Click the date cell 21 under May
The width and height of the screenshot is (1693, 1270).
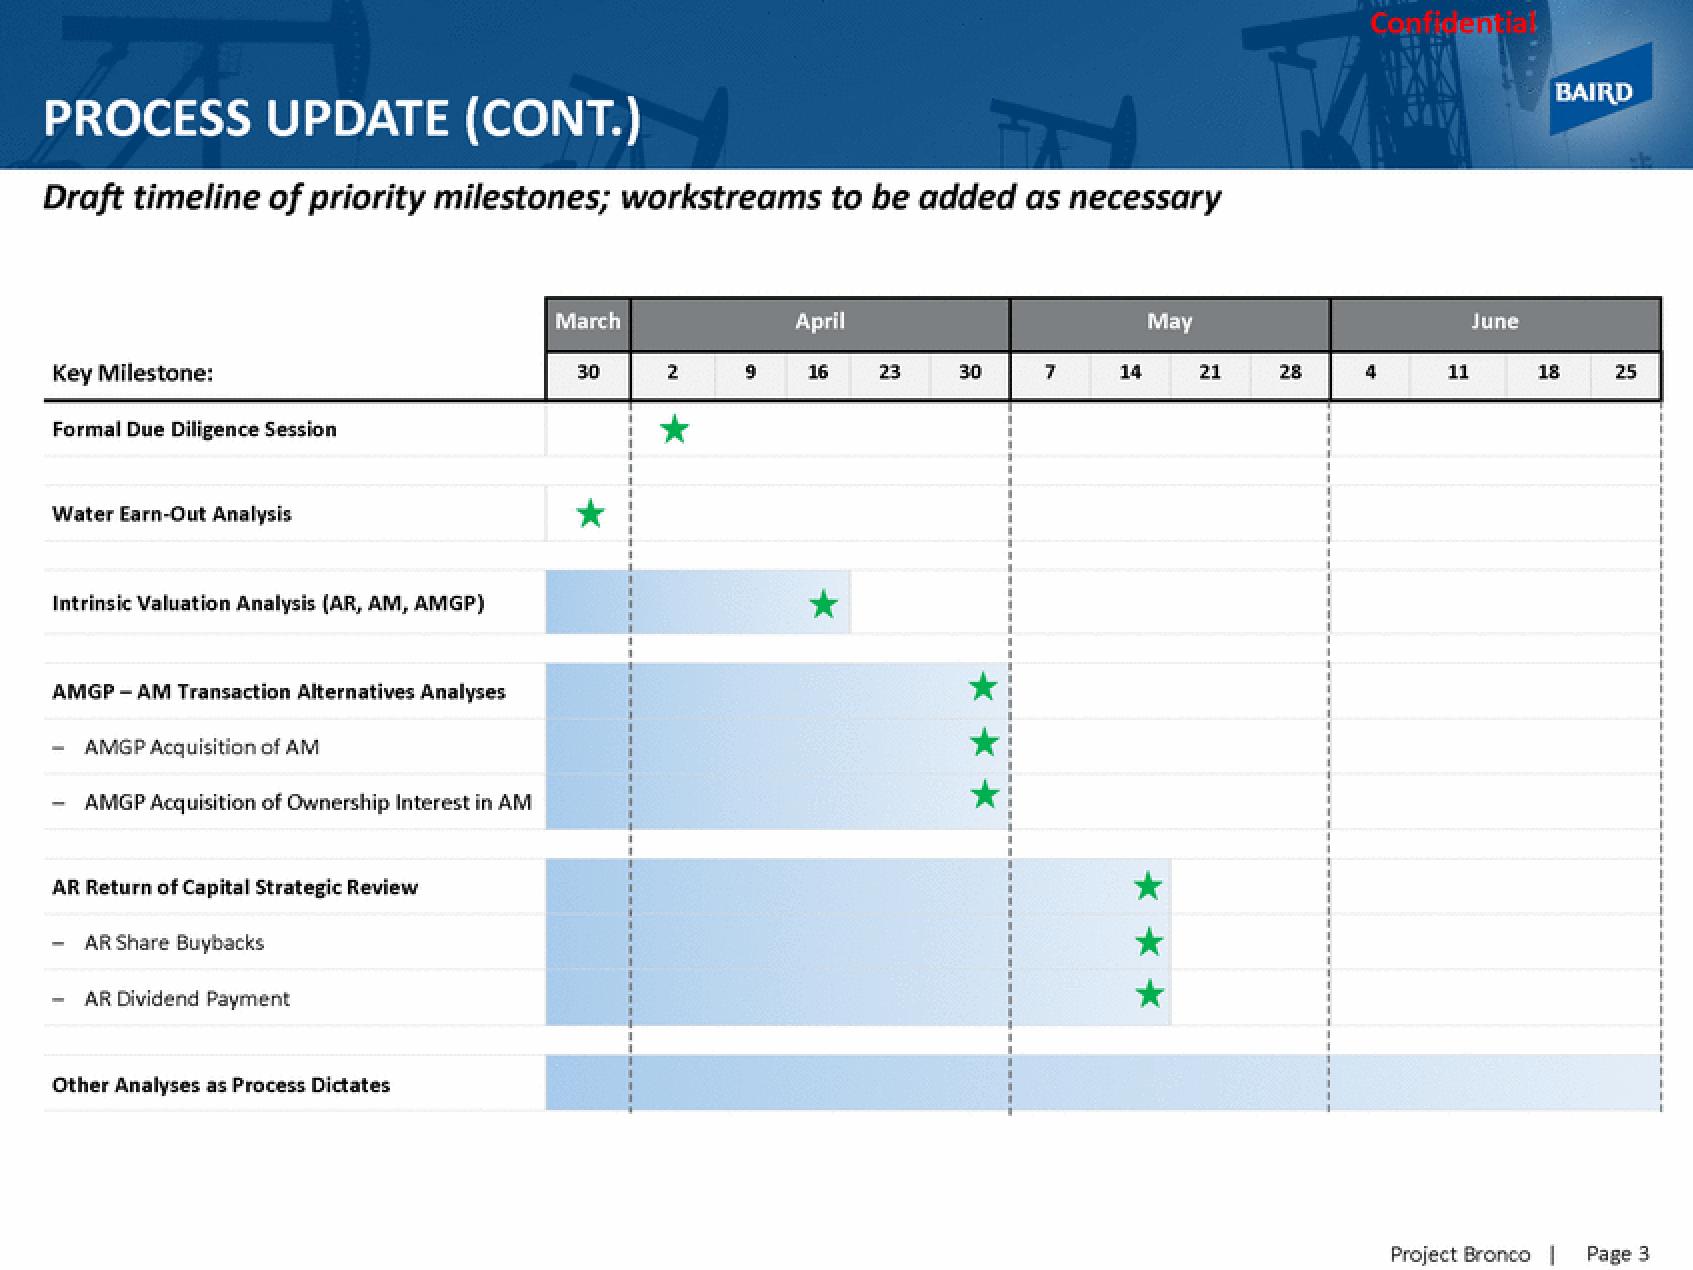point(1210,373)
